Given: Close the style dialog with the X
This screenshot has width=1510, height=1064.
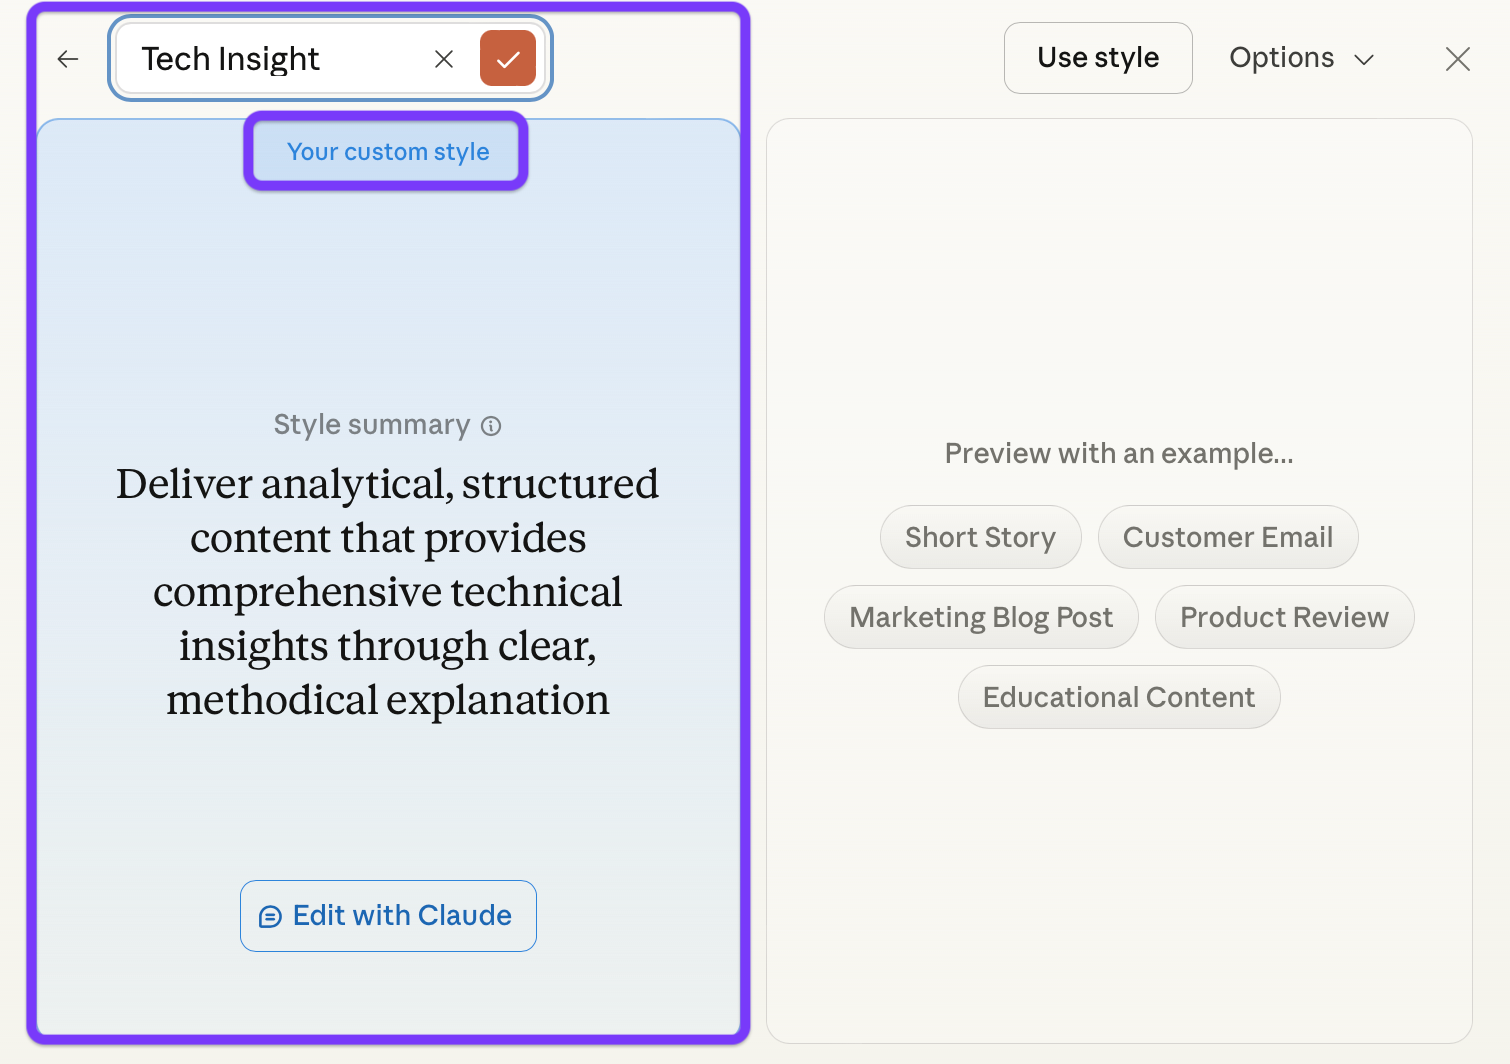Looking at the screenshot, I should (x=1457, y=59).
